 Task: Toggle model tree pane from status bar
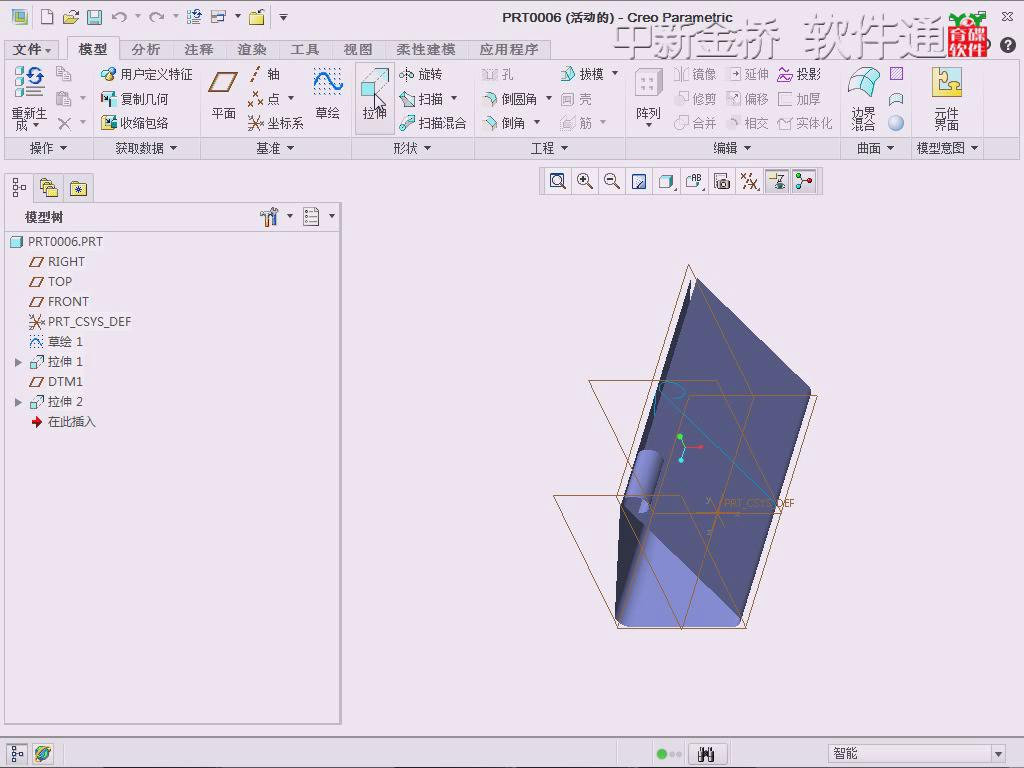coord(18,754)
